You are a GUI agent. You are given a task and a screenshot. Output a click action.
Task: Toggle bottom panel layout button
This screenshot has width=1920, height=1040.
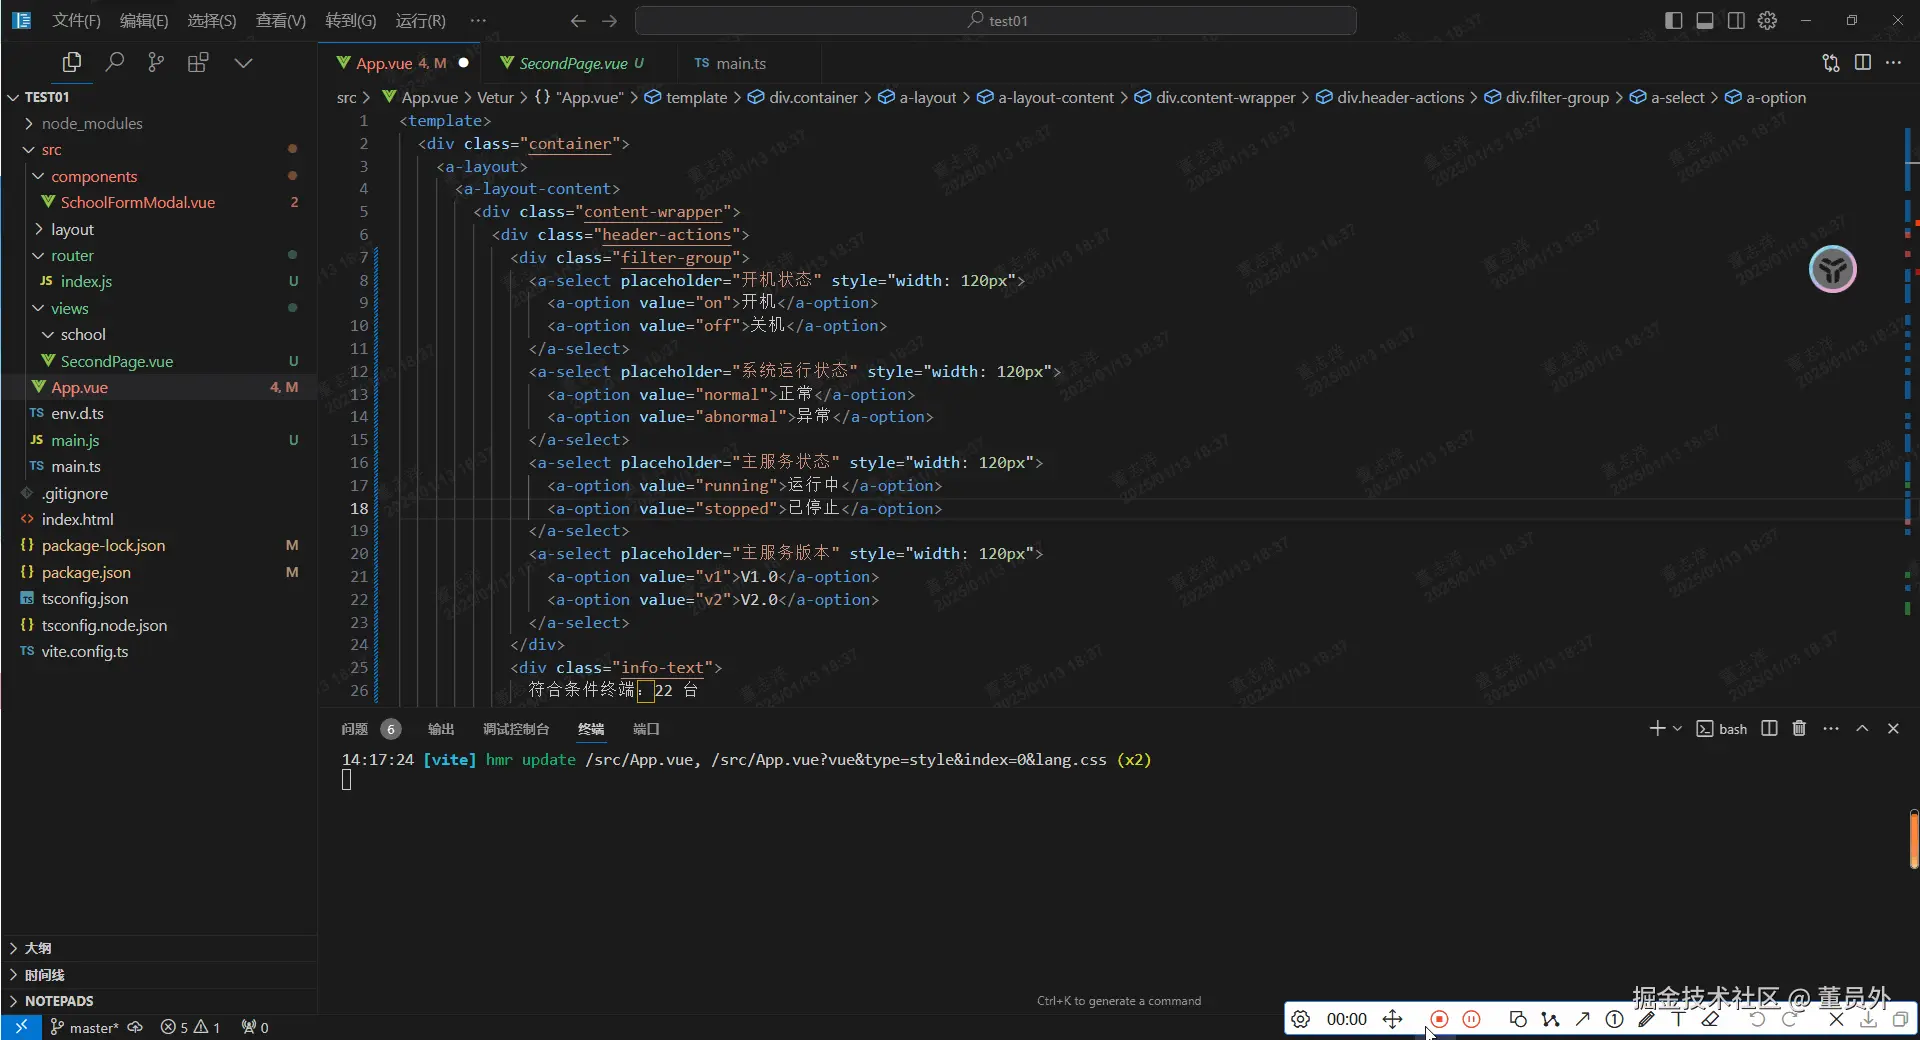[1705, 20]
